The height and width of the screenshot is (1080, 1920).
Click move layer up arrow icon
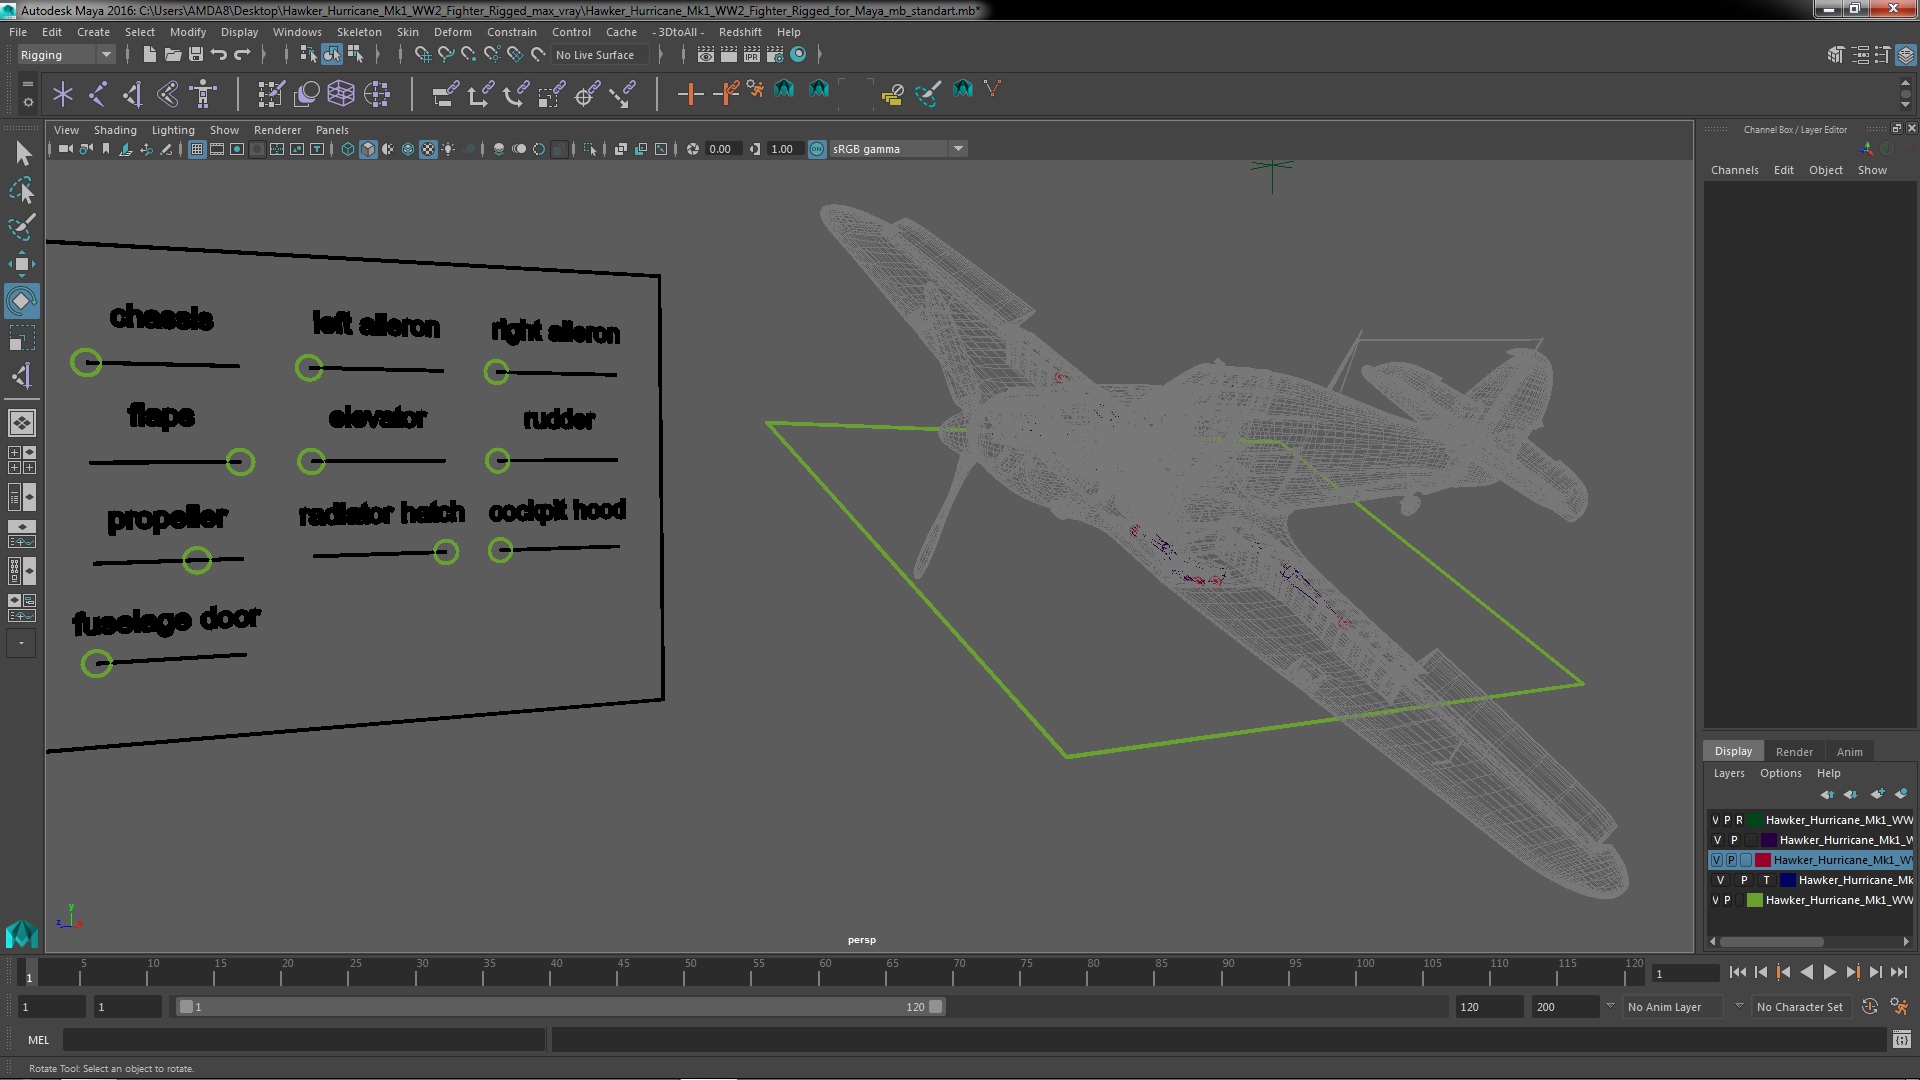click(x=1827, y=794)
